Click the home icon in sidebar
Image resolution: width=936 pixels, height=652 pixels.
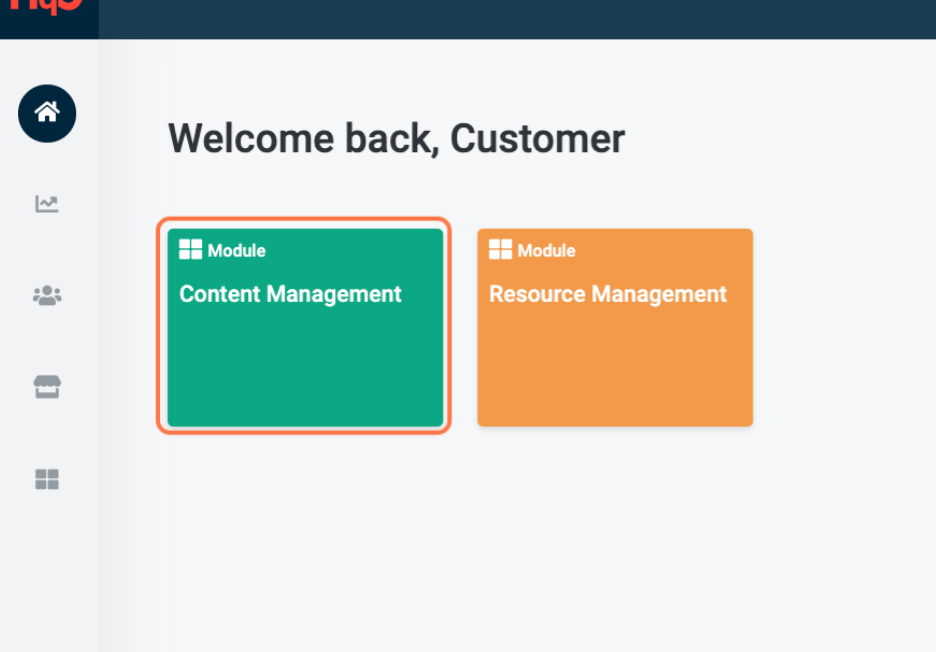[47, 113]
